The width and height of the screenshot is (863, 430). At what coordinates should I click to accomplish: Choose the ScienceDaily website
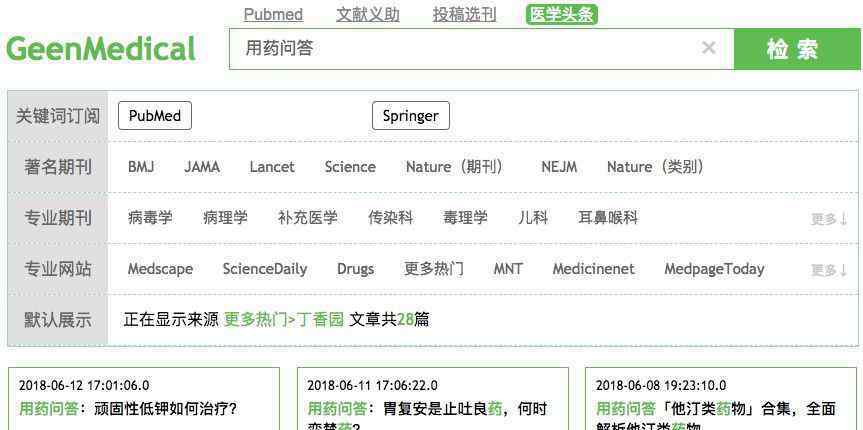265,269
